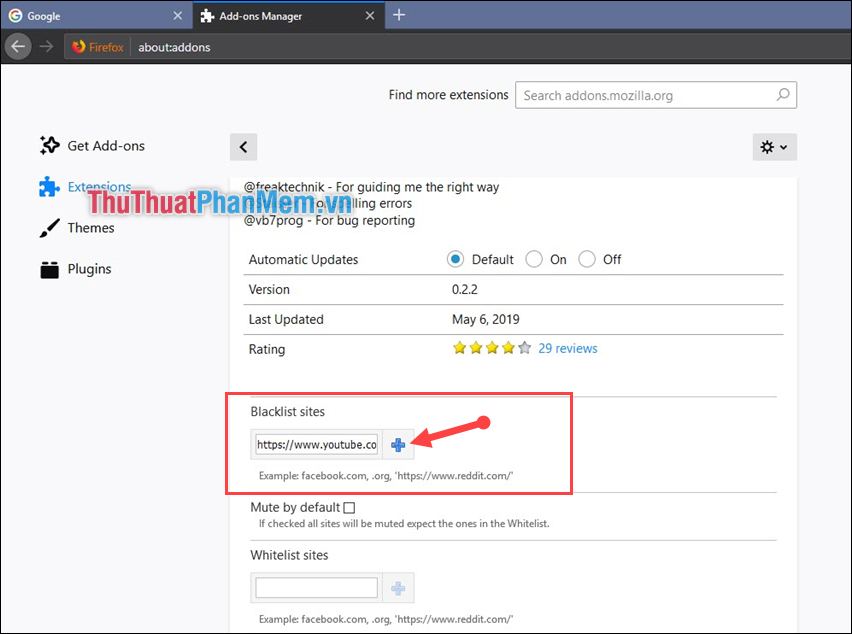The width and height of the screenshot is (852, 634).
Task: Select the Extensions puzzle piece icon
Action: 49,186
